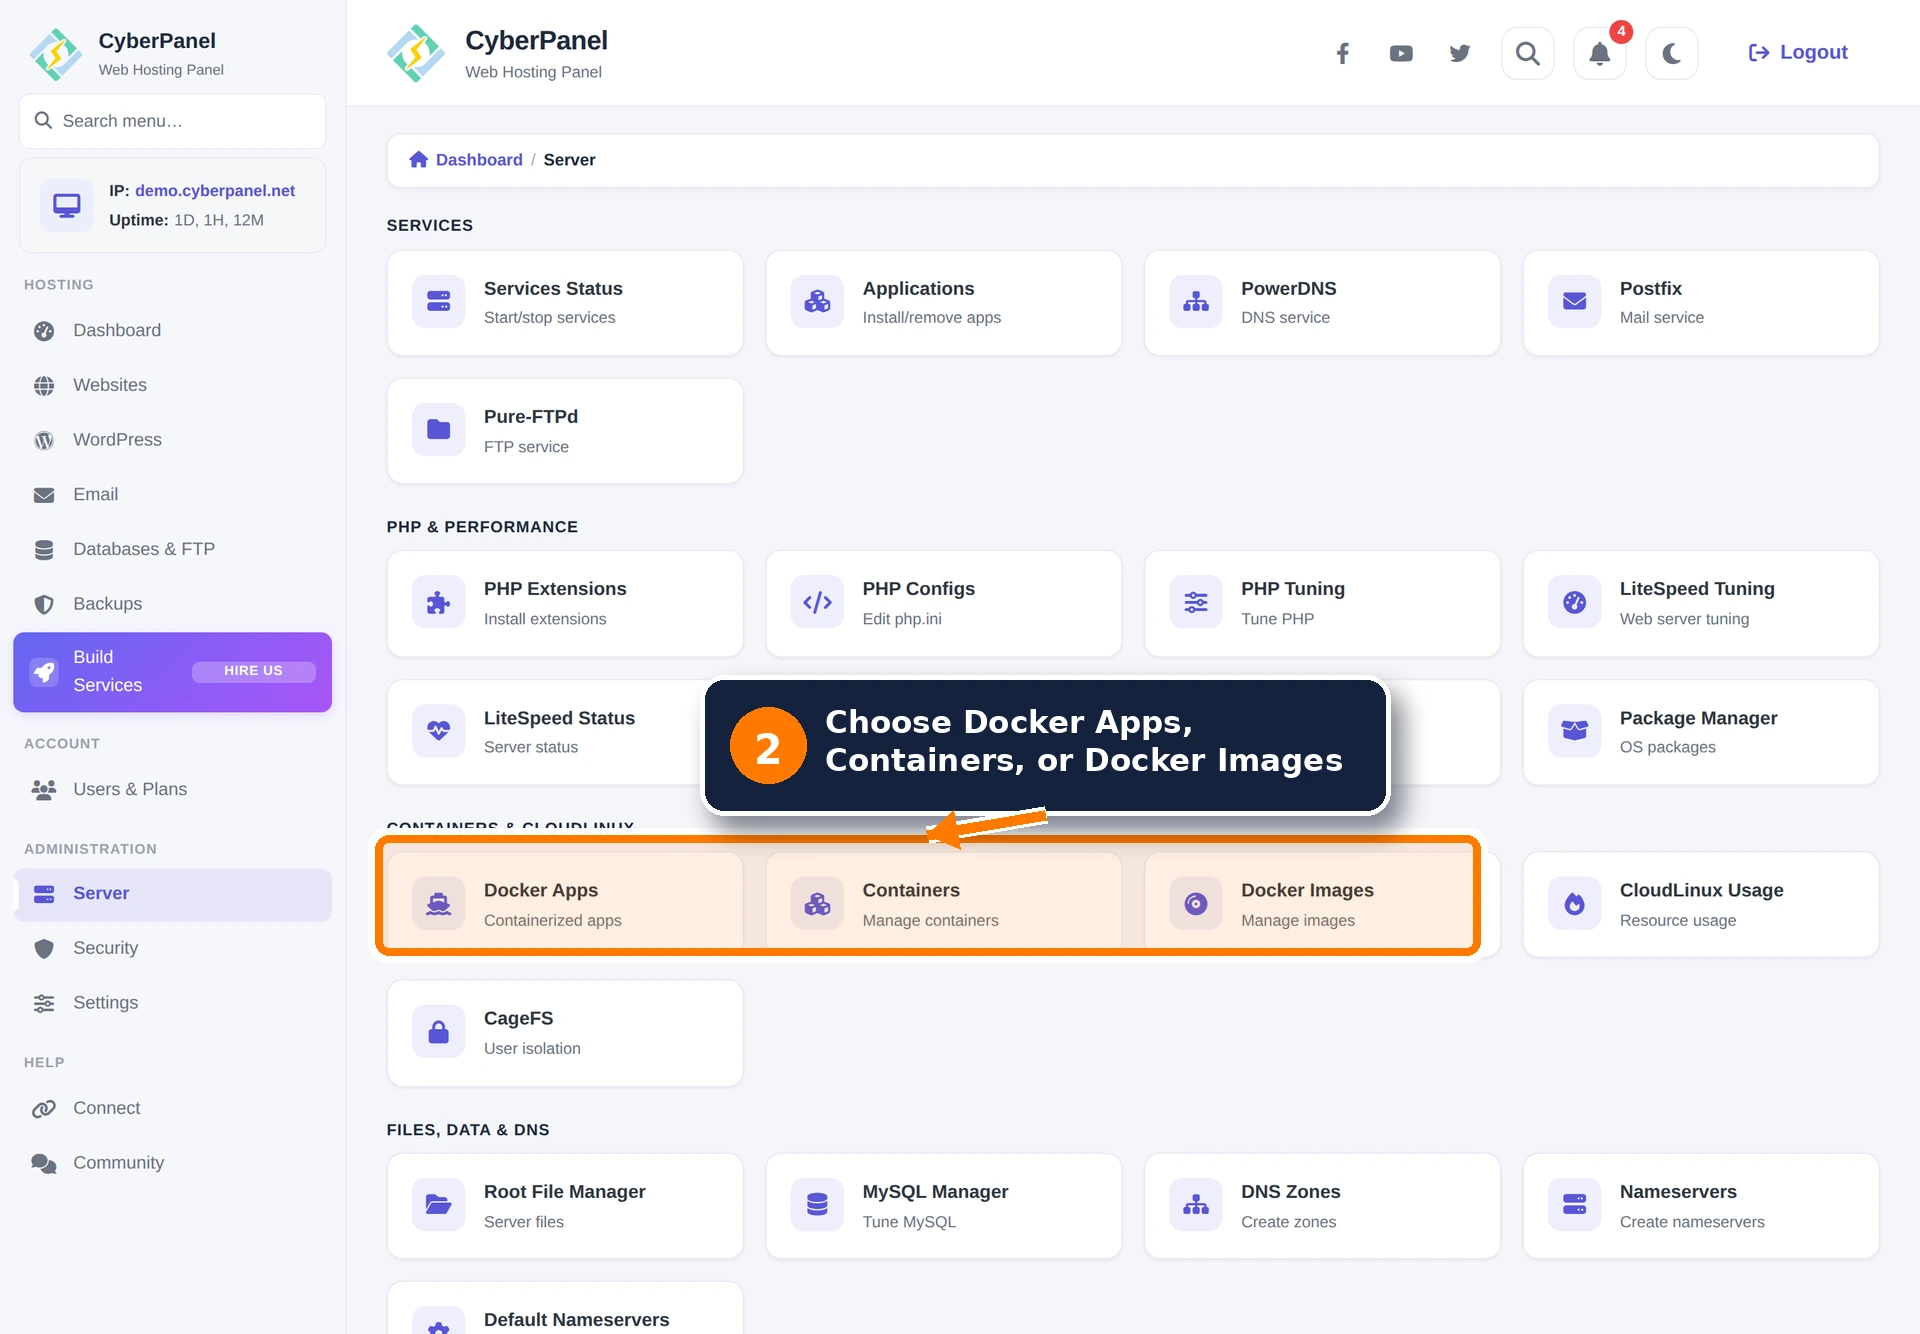This screenshot has width=1920, height=1334.
Task: Click the 'OS packages' text
Action: [1667, 748]
